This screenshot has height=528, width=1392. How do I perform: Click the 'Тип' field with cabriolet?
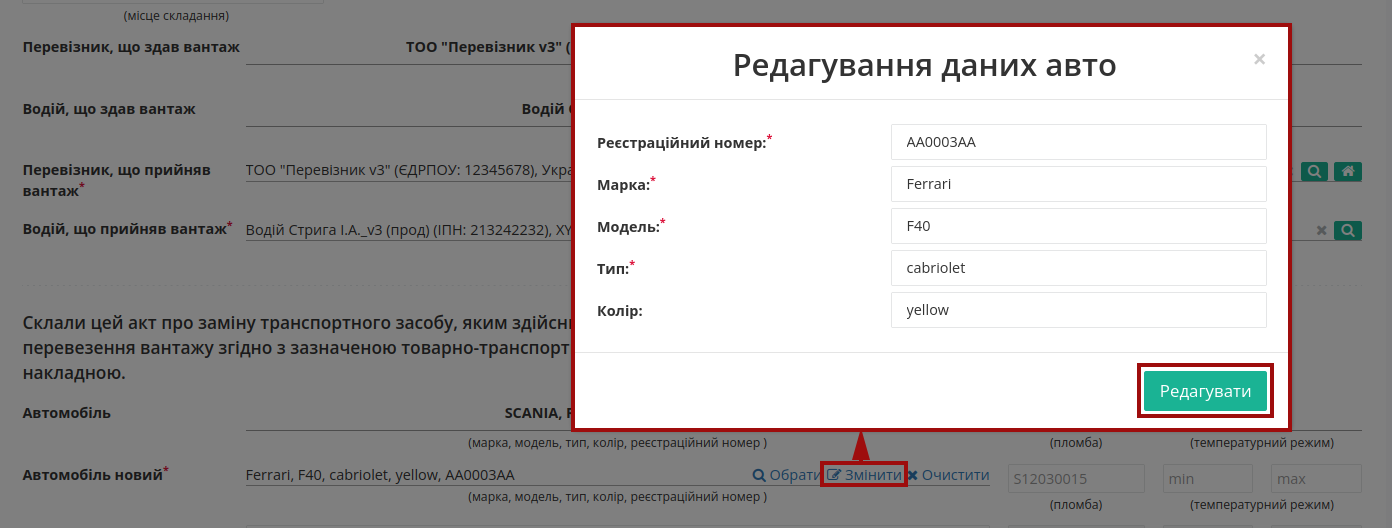[1079, 268]
